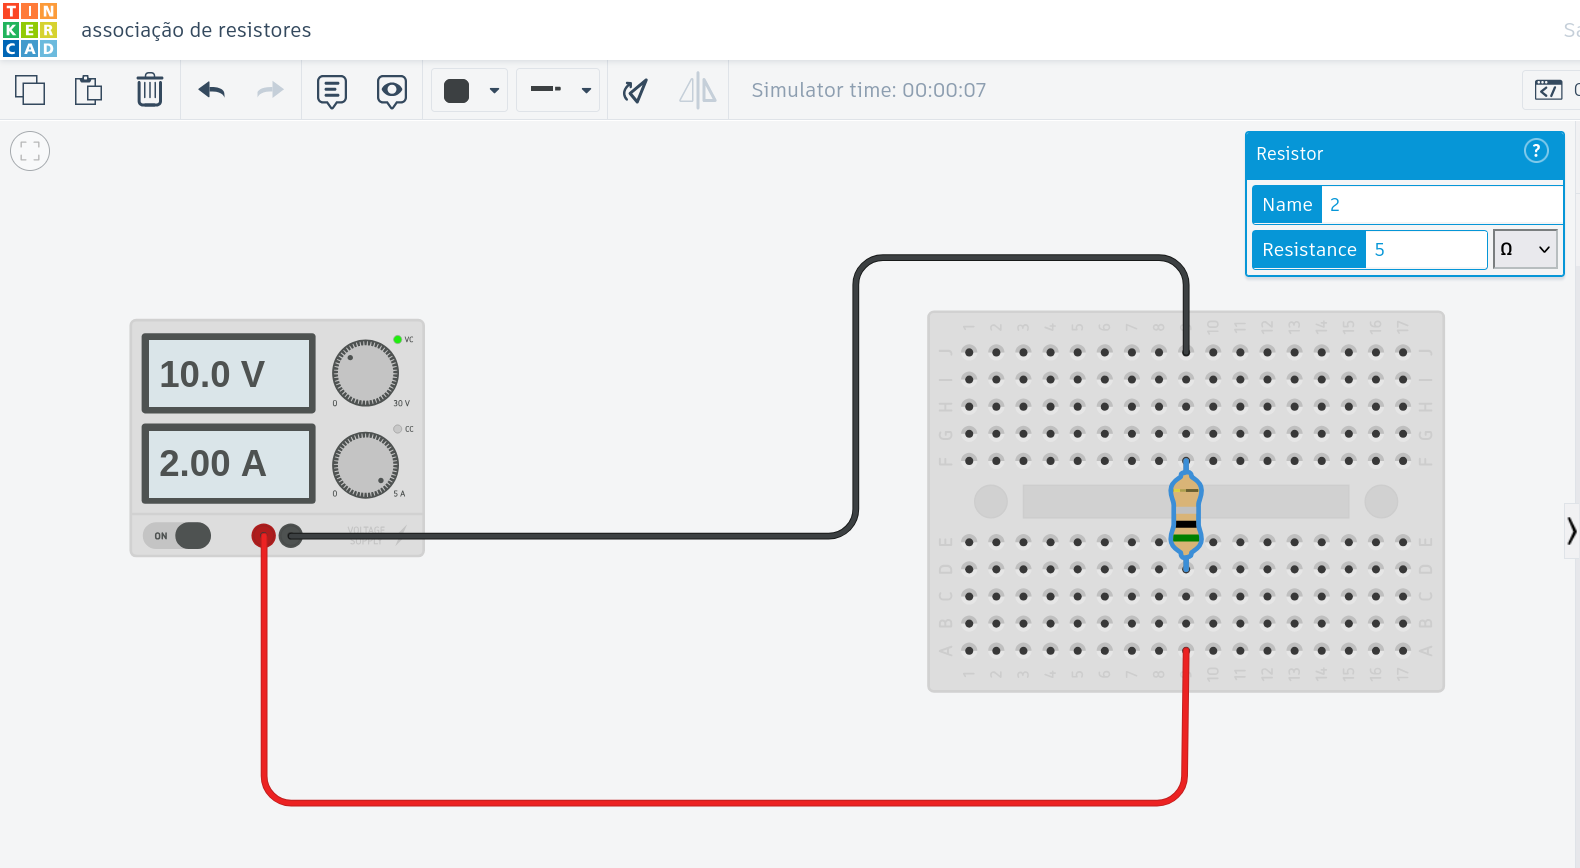
Task: Undo the last action
Action: tap(211, 90)
